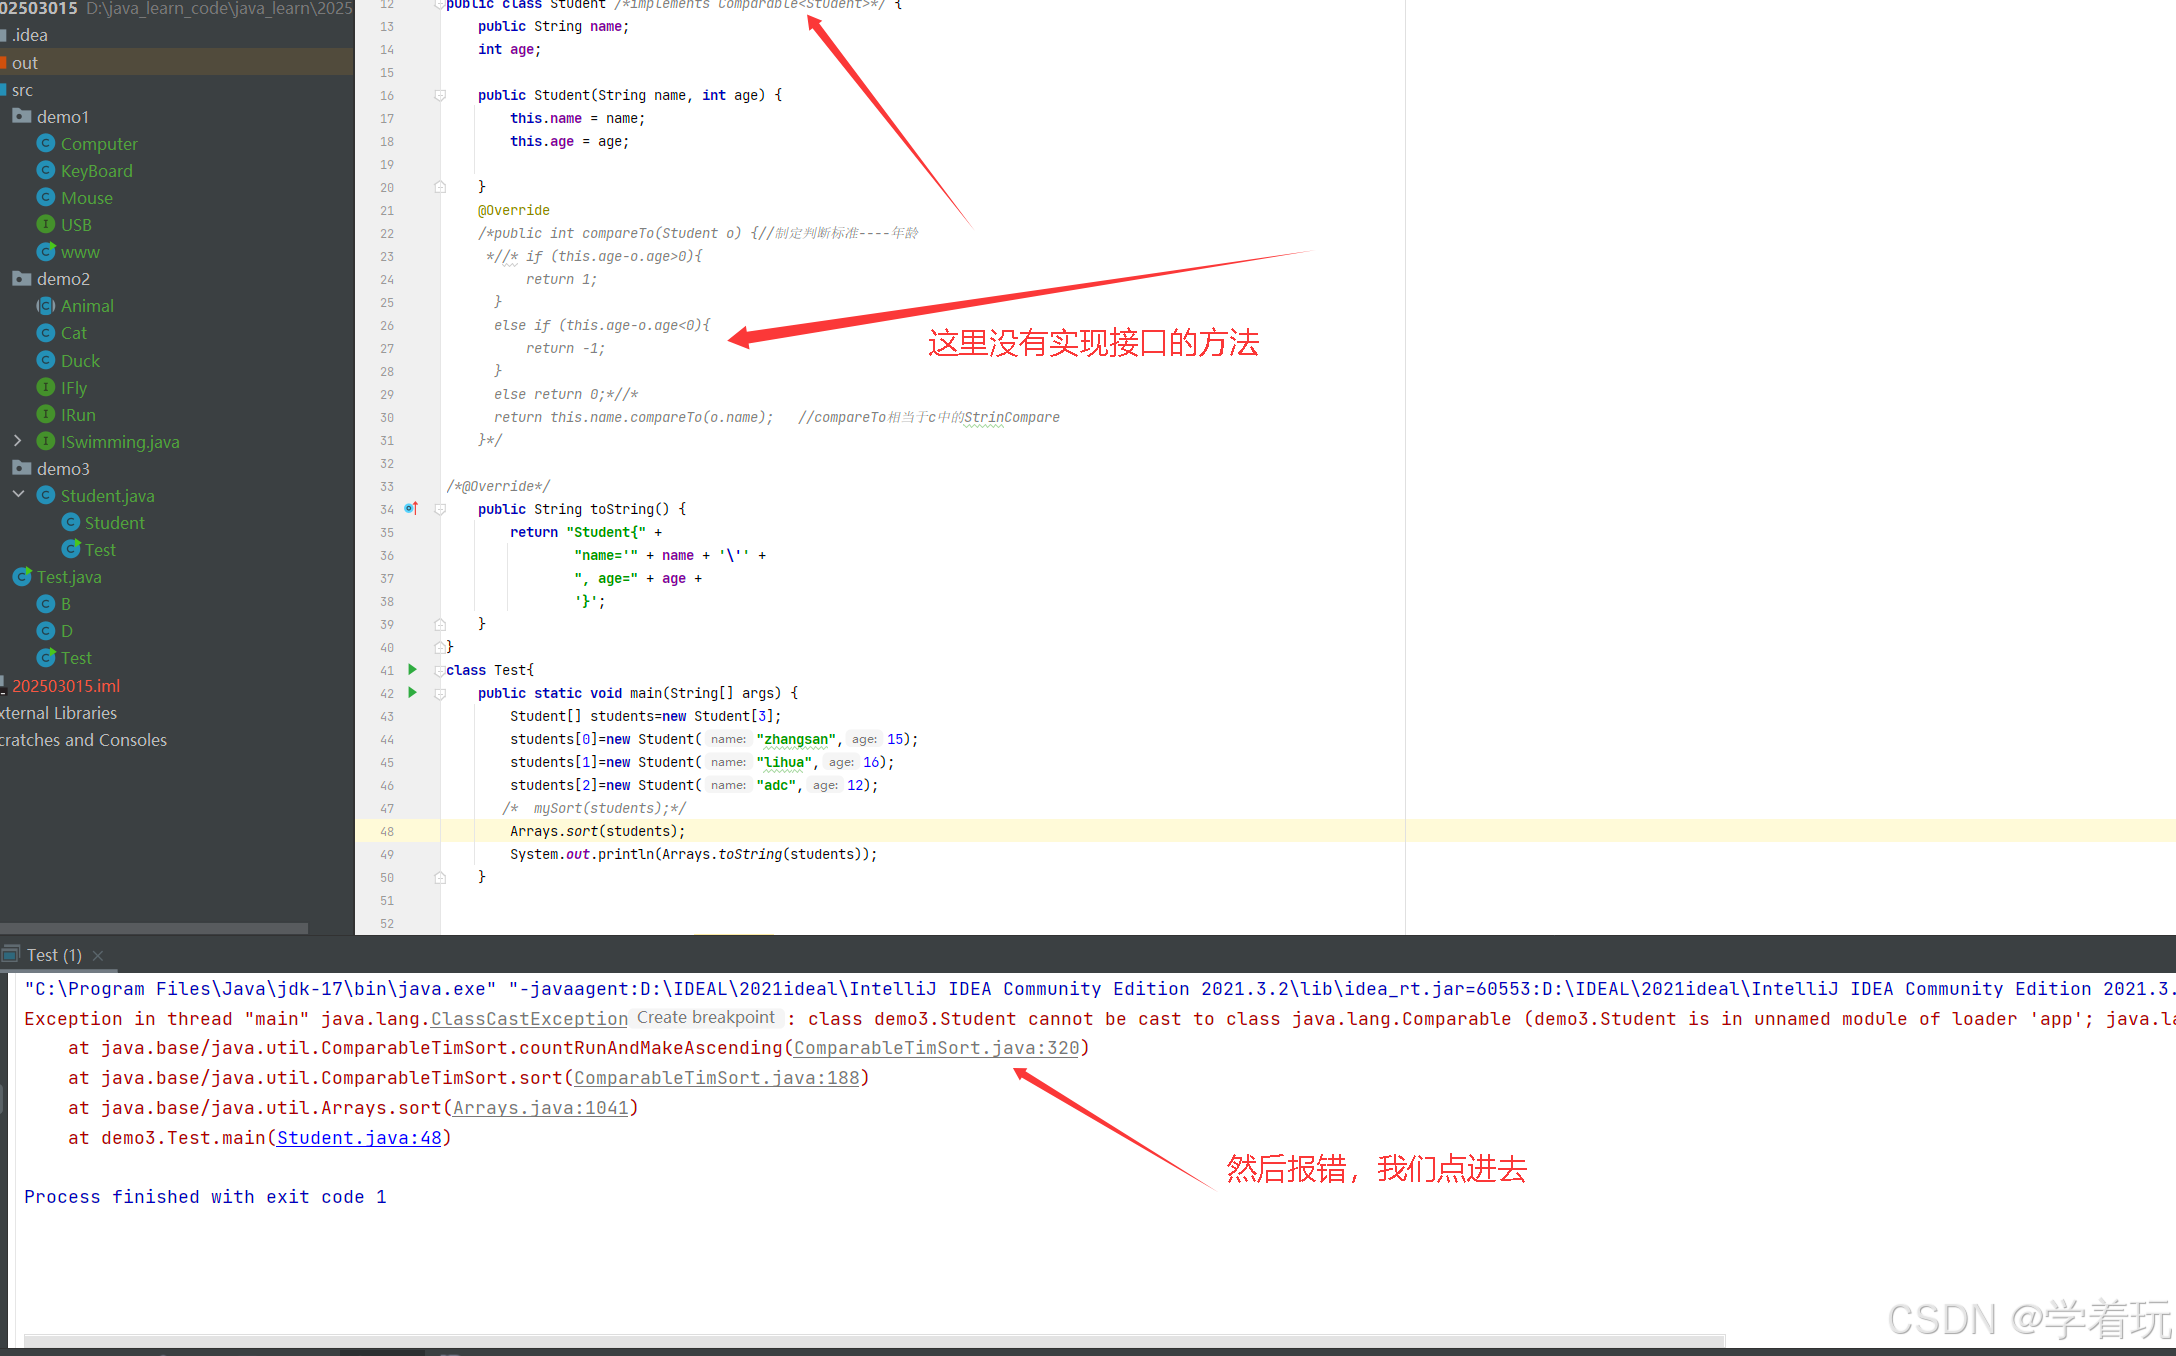Collapse the main method fold marker
Screen dimensions: 2176x1356
440,693
